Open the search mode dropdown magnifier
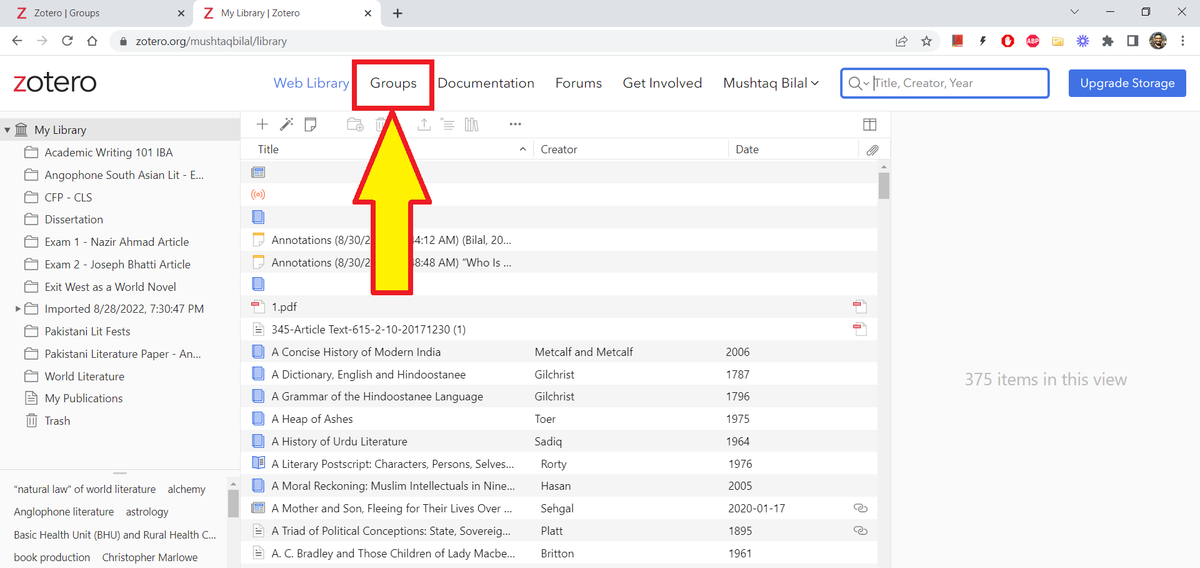 coord(859,83)
